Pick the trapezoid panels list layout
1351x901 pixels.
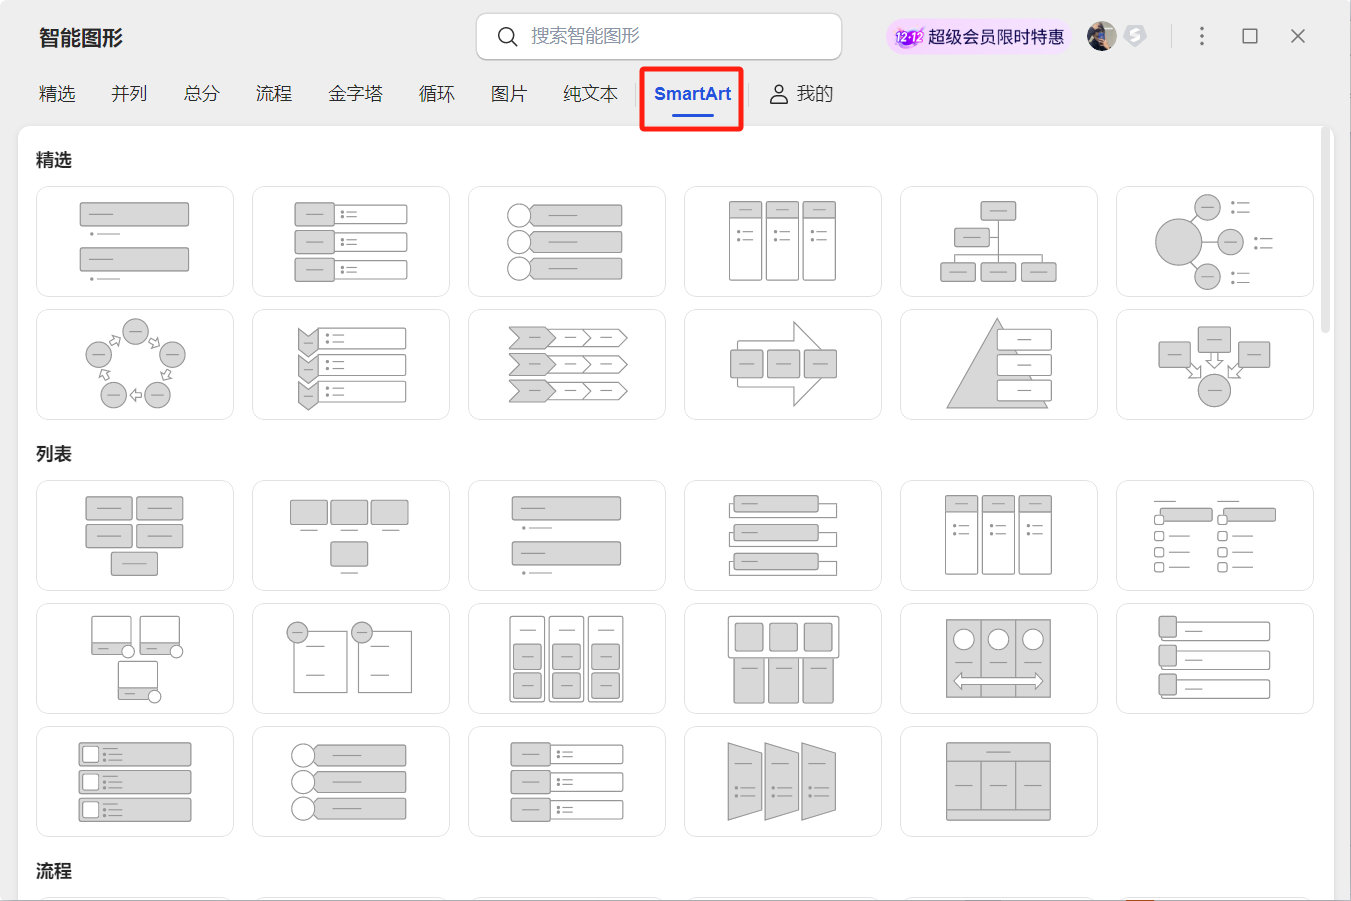(x=782, y=781)
